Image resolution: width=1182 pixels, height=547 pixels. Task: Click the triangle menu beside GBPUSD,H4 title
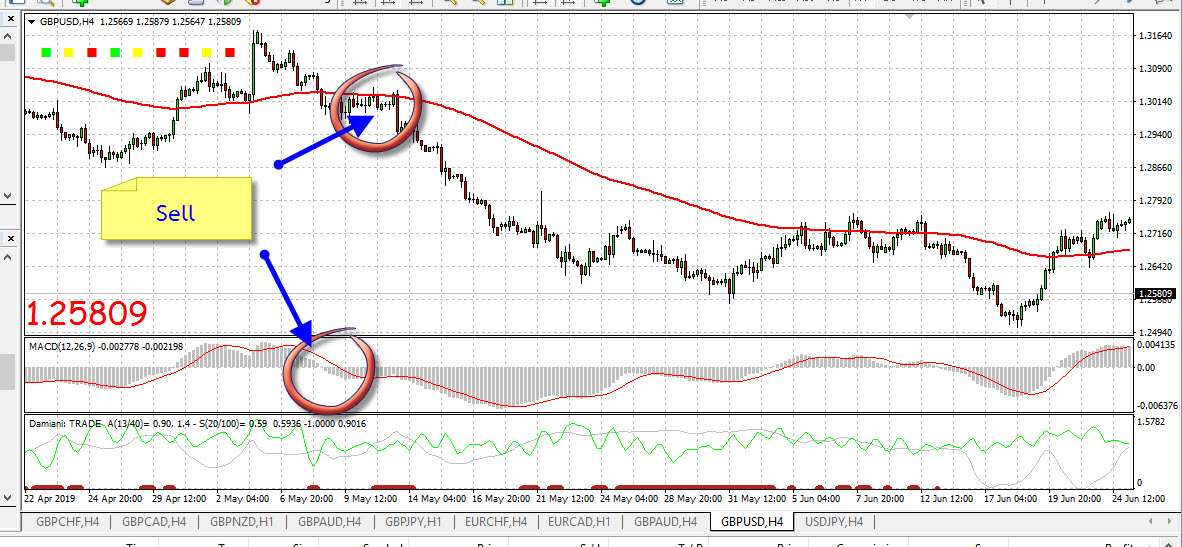pos(32,21)
